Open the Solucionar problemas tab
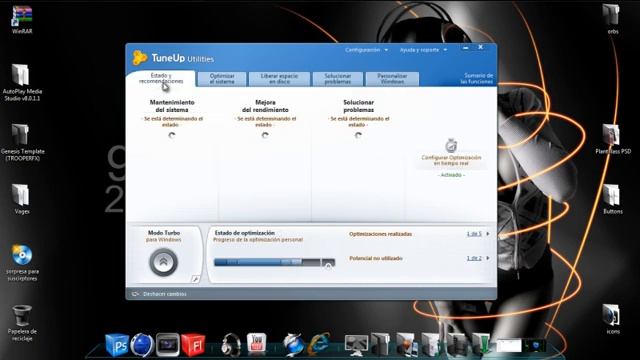Image resolution: width=640 pixels, height=360 pixels. tap(338, 79)
